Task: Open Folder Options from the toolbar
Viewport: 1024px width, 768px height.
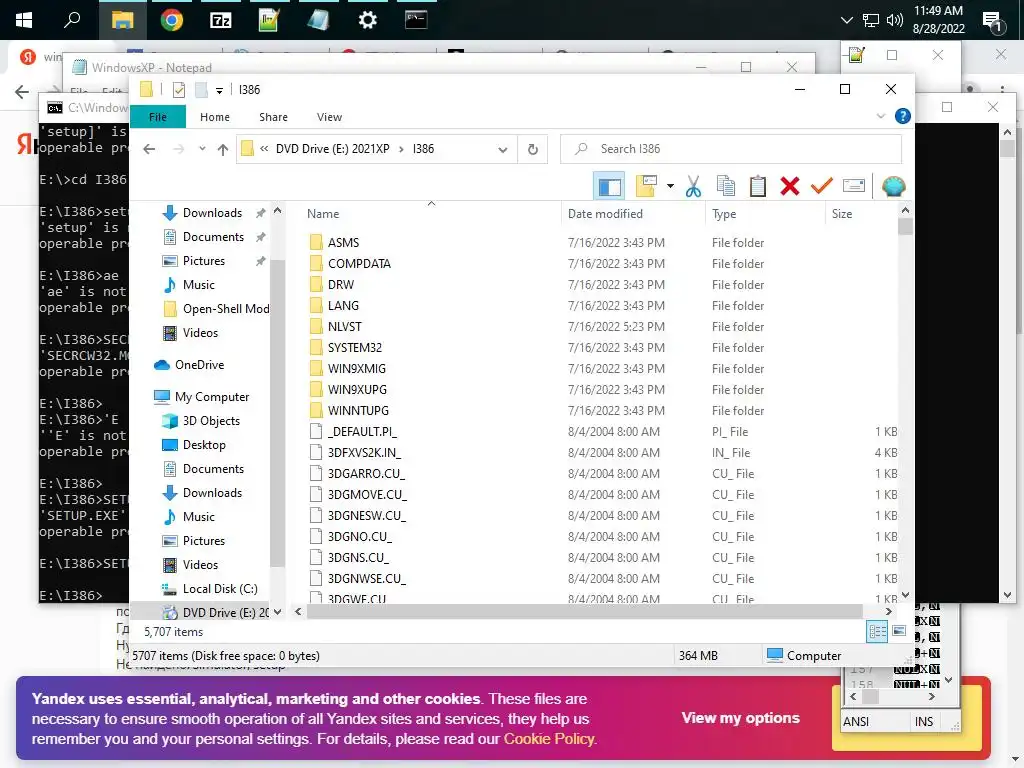Action: [x=645, y=186]
